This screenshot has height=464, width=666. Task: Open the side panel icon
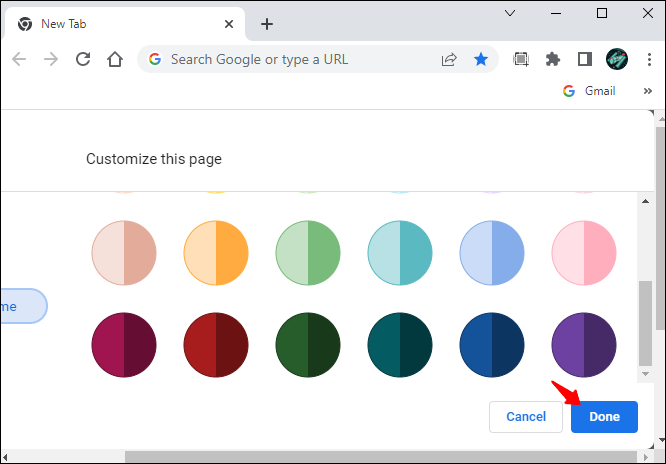click(x=585, y=59)
